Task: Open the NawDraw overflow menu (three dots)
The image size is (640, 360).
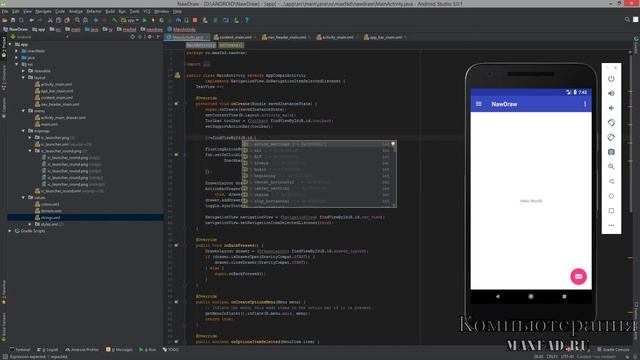Action: pyautogui.click(x=585, y=104)
